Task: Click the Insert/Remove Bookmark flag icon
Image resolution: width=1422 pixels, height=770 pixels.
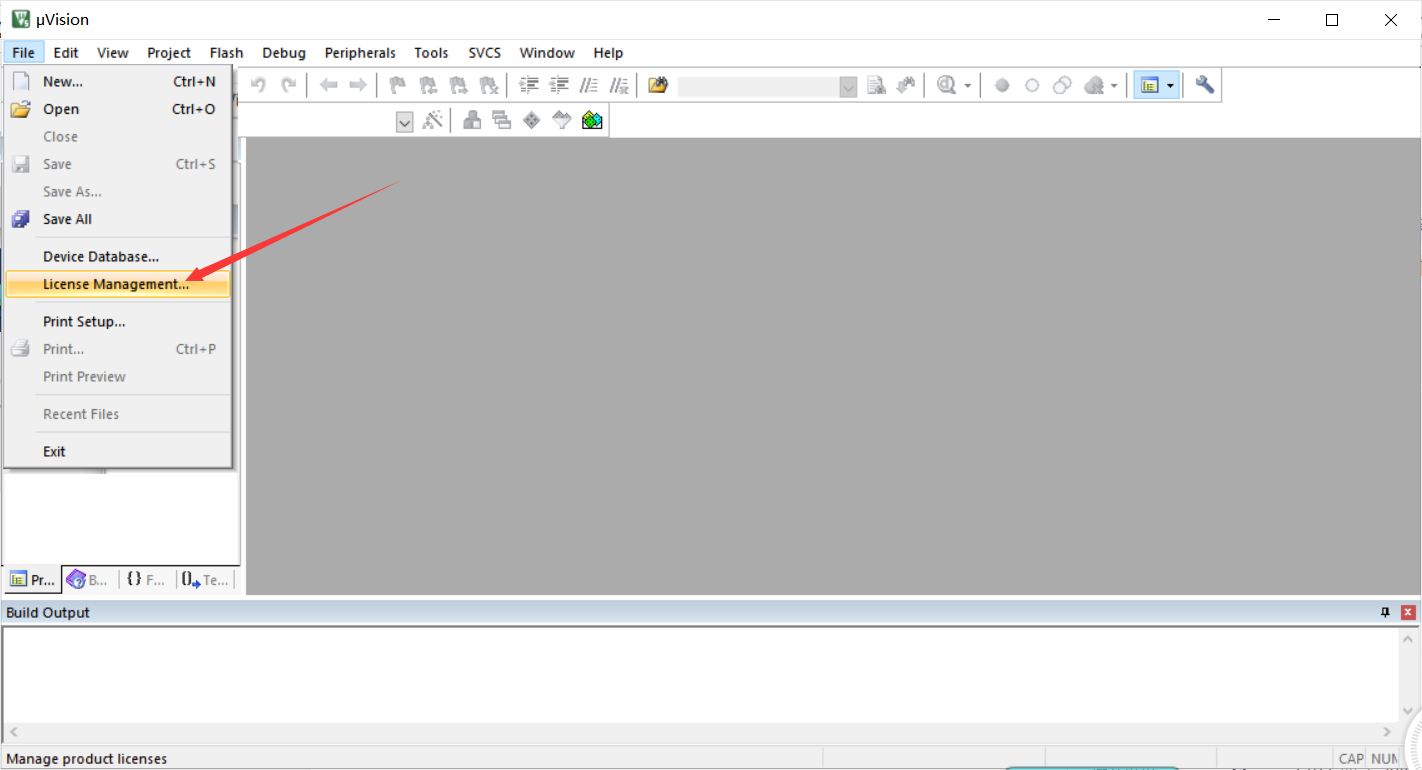Action: click(397, 85)
